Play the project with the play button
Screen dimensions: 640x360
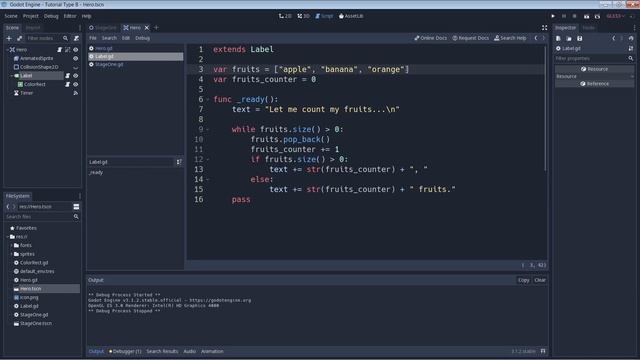pyautogui.click(x=553, y=16)
